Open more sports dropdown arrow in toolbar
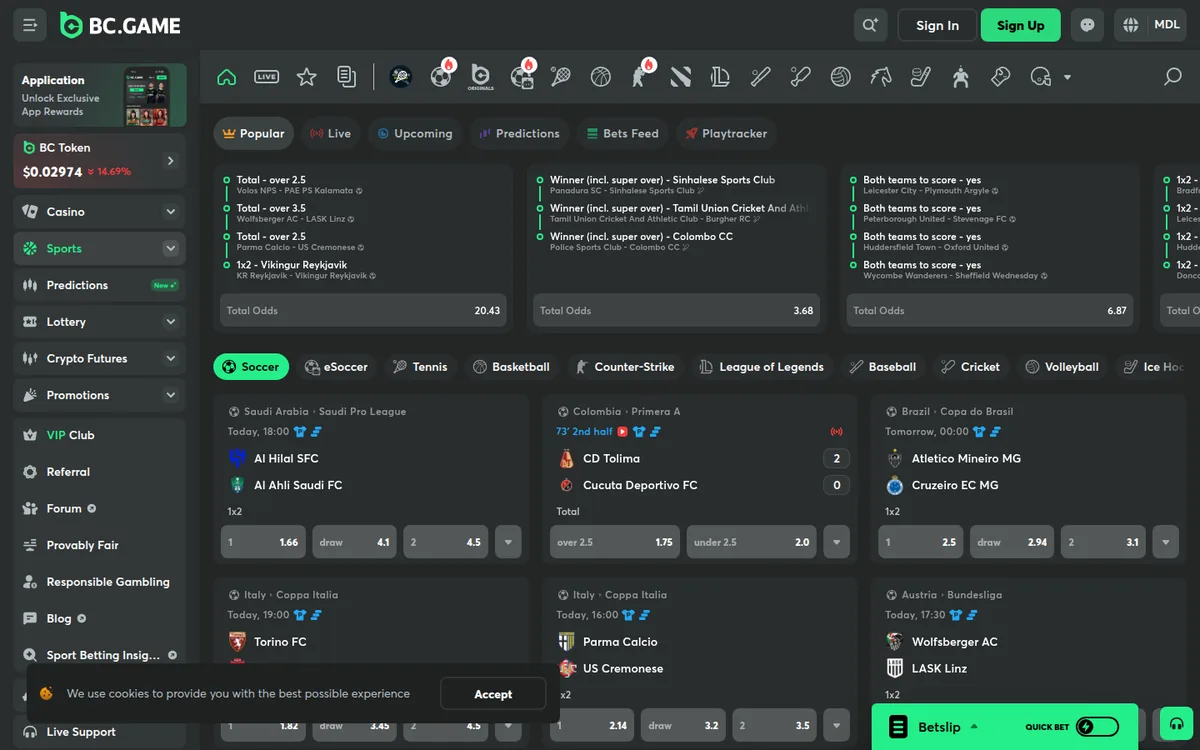Screen dimensions: 1200x750 pyautogui.click(x=1067, y=77)
